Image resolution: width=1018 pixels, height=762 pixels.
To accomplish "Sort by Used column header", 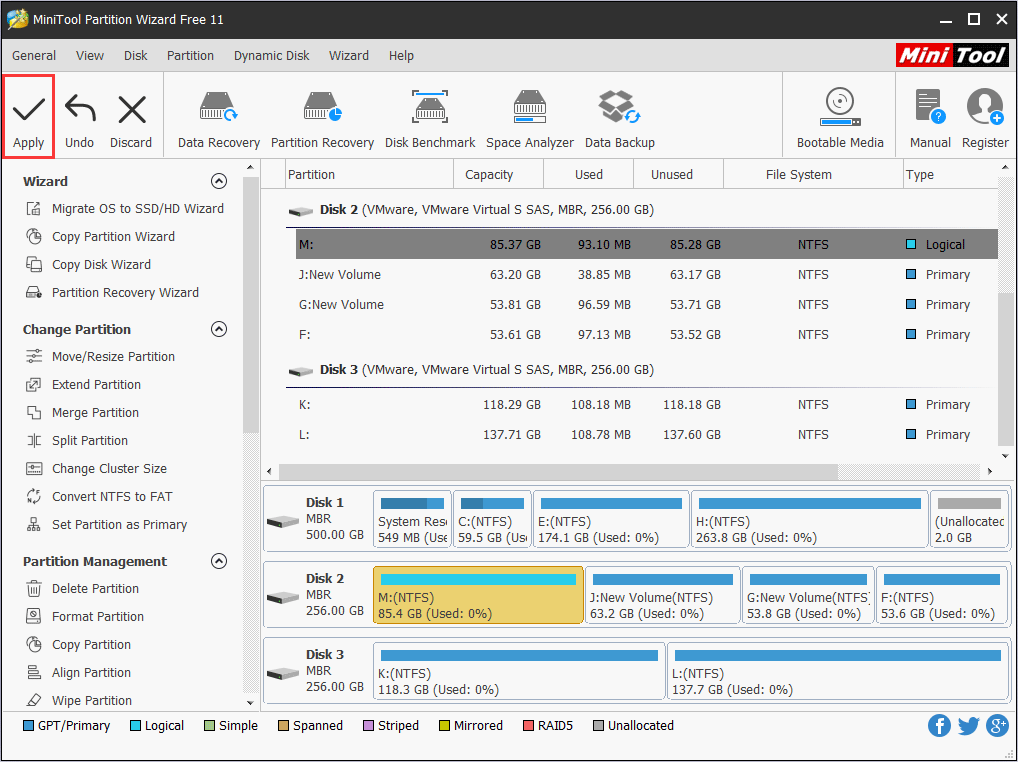I will pyautogui.click(x=588, y=175).
